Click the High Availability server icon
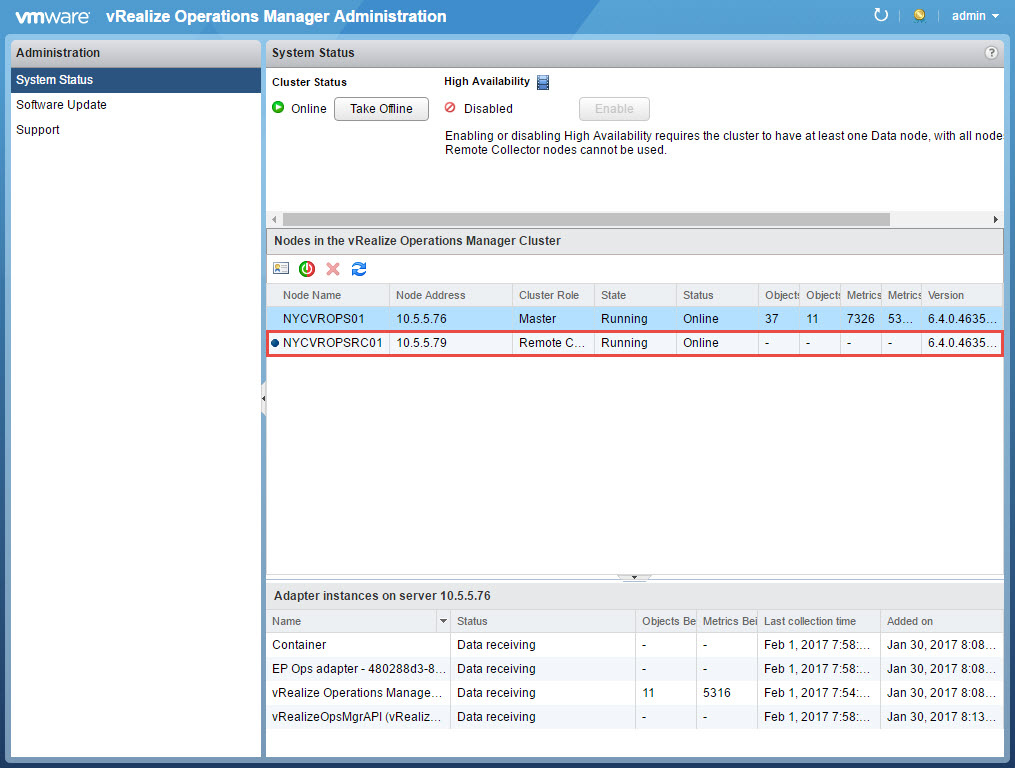This screenshot has height=768, width=1015. (543, 82)
